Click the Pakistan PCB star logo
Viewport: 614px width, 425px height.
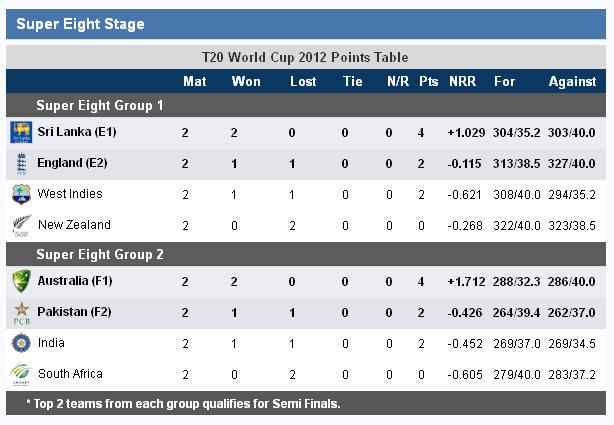[x=22, y=313]
